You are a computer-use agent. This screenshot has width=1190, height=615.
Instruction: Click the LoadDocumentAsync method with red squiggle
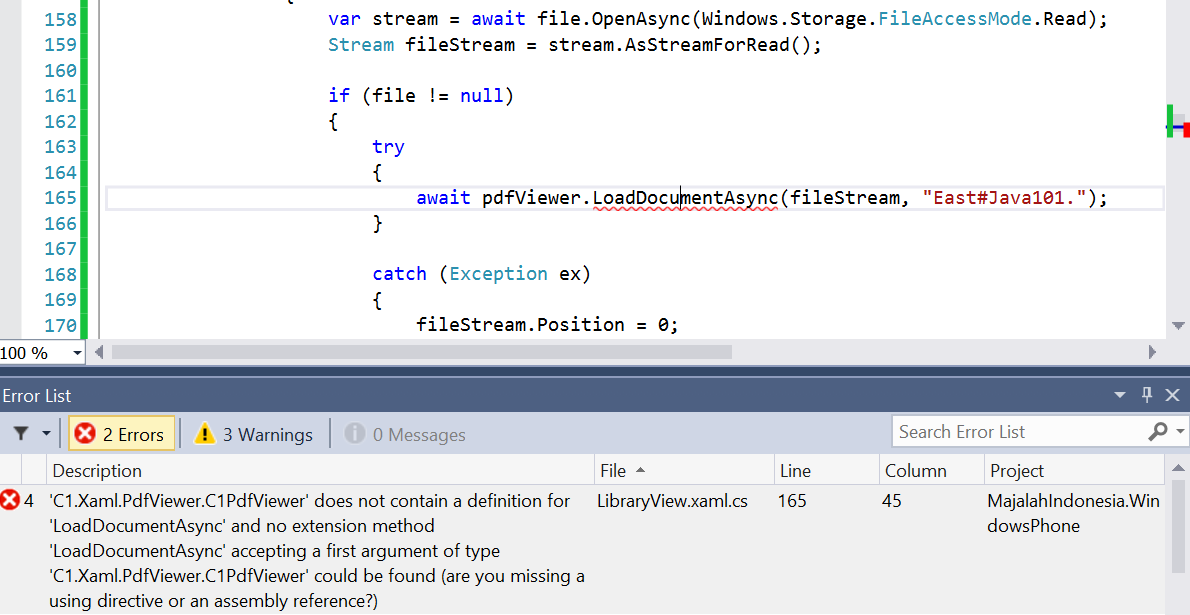[x=685, y=198]
